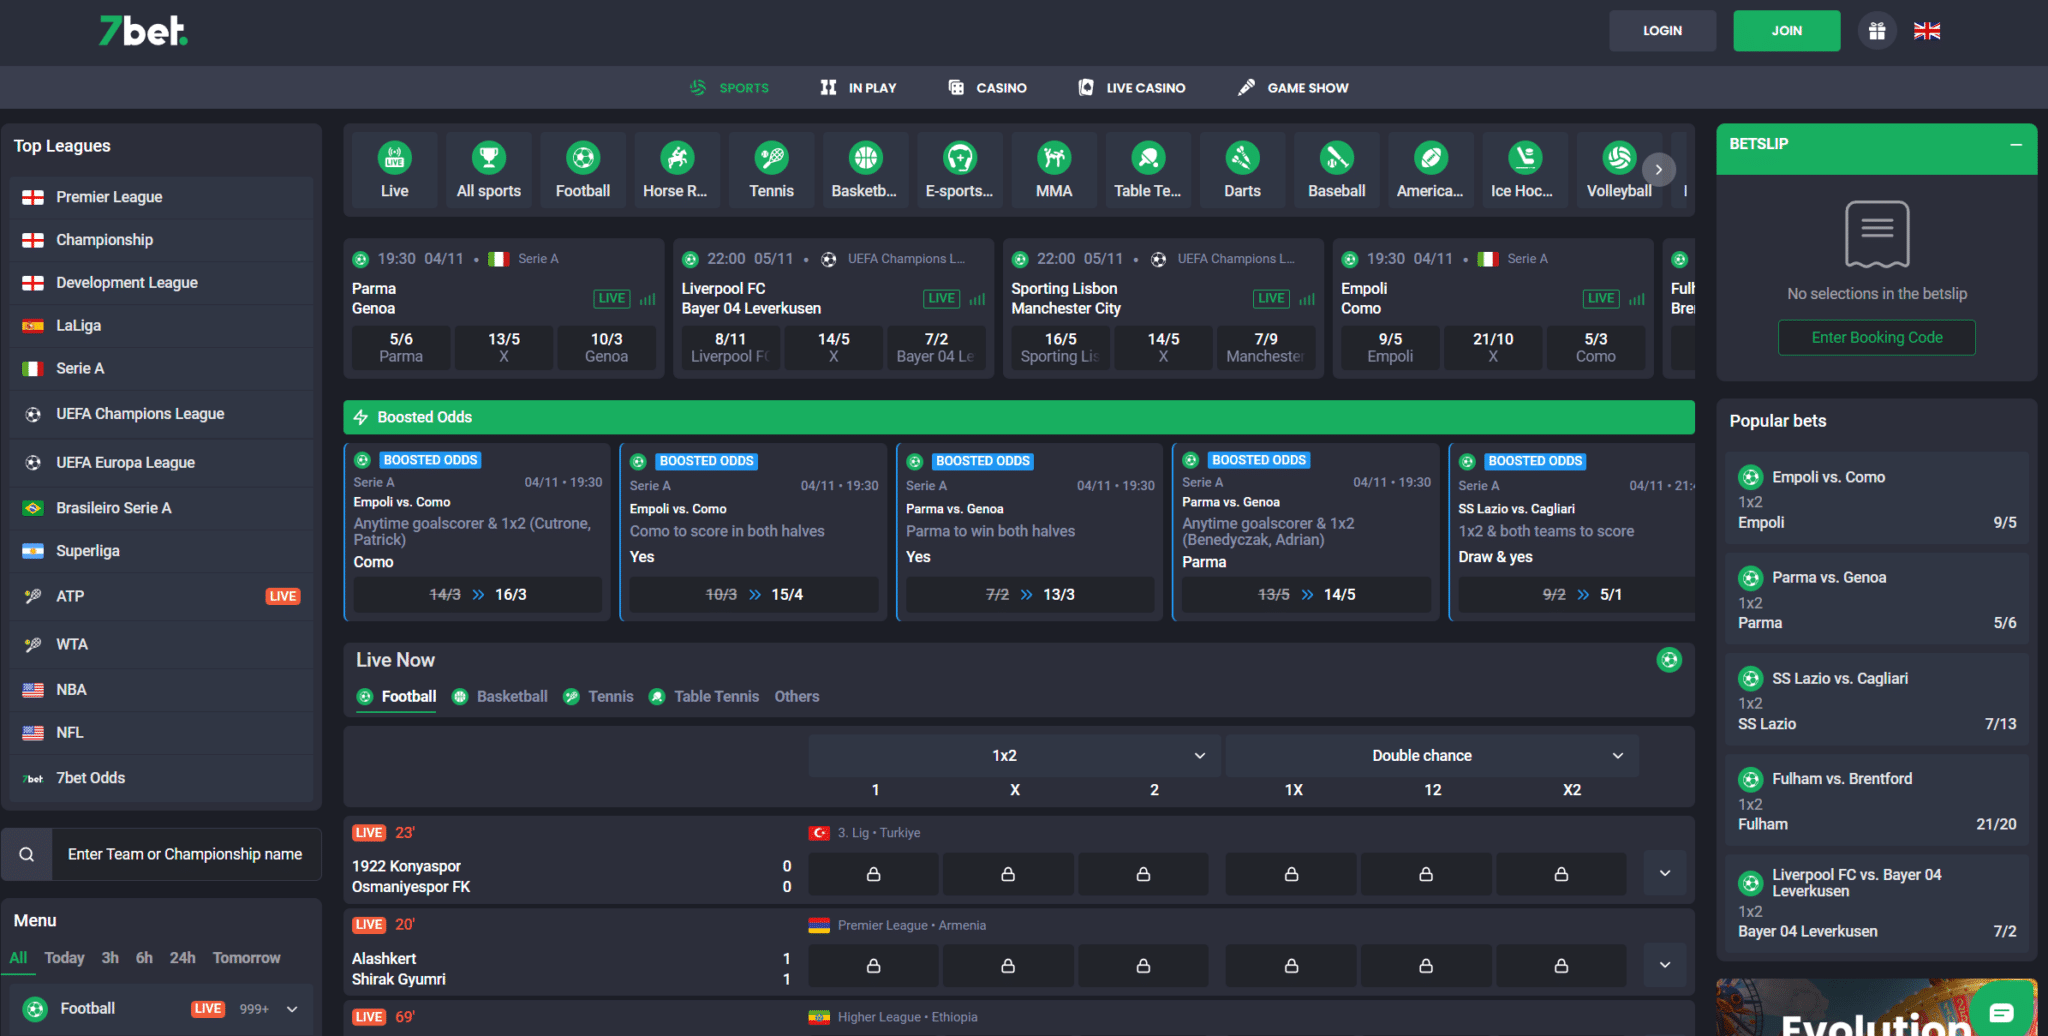Viewport: 2048px width, 1036px height.
Task: Open the 1x2 market dropdown
Action: pos(1014,756)
